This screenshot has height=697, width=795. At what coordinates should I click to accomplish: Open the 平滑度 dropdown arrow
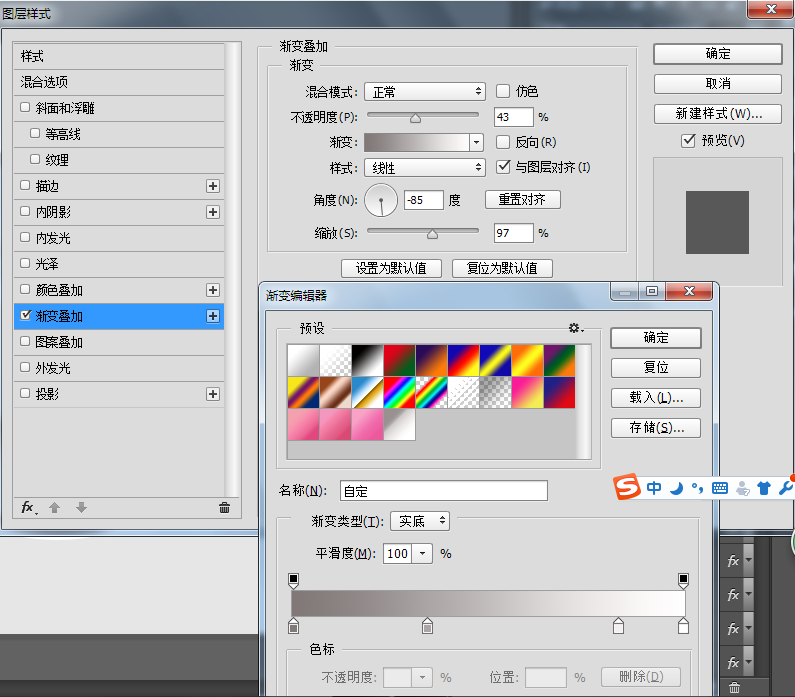coord(422,554)
